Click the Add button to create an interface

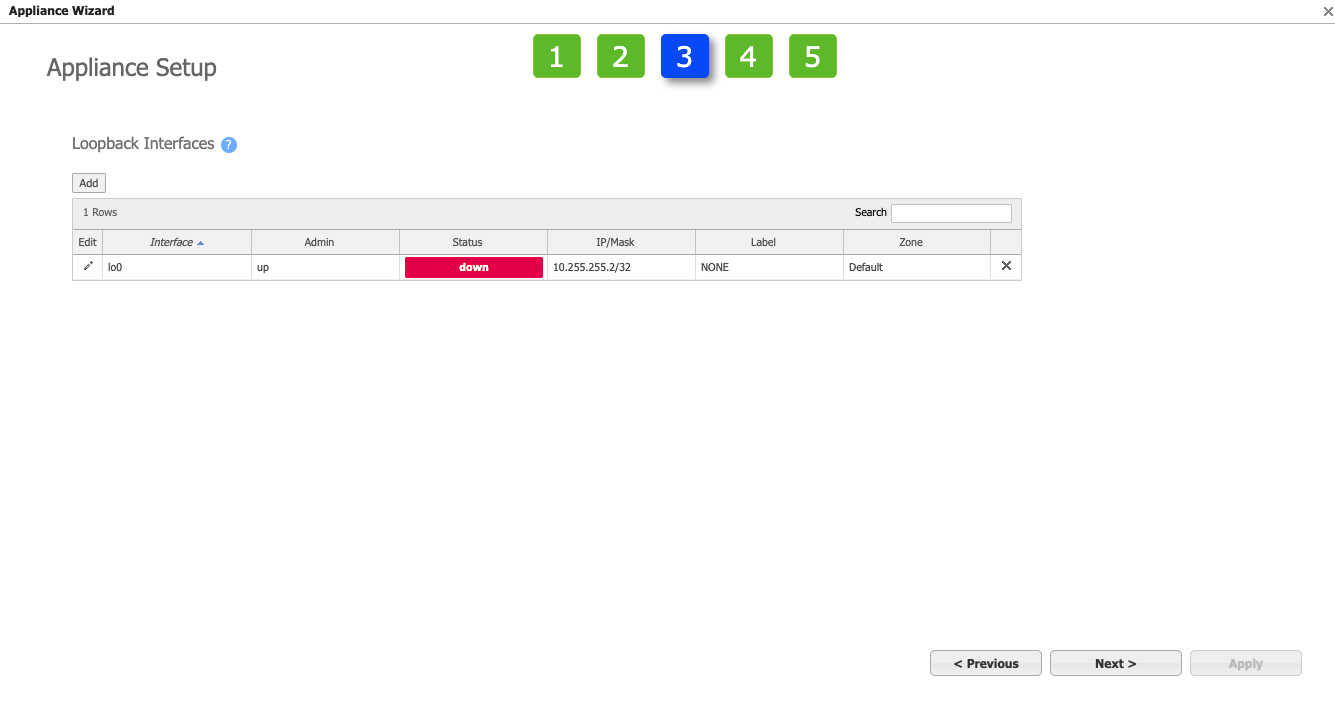(88, 182)
